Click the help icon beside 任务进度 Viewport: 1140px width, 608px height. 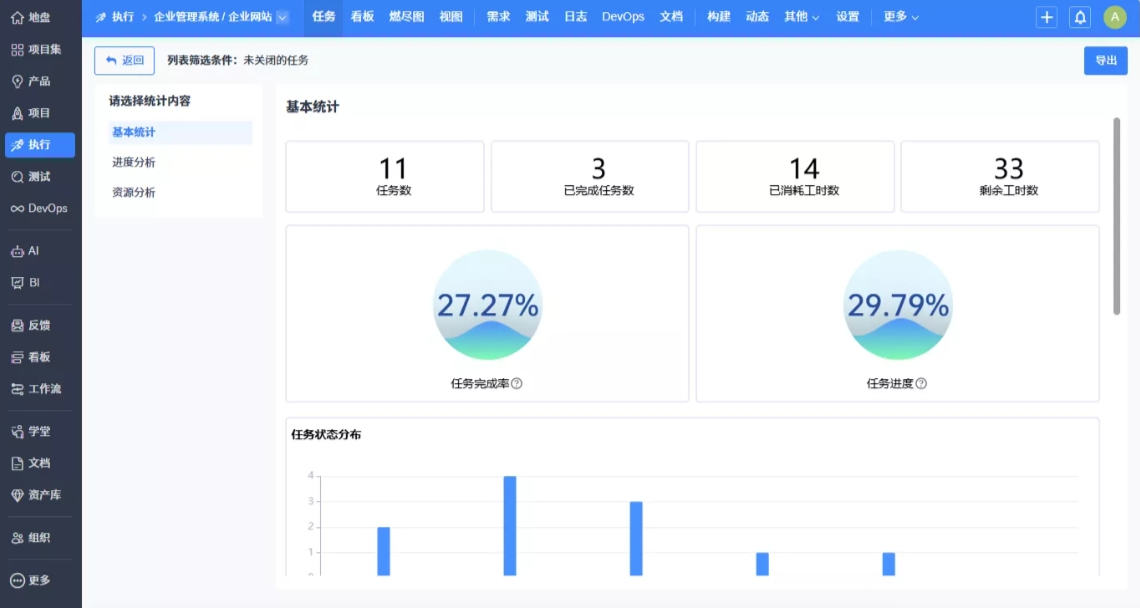tap(921, 383)
